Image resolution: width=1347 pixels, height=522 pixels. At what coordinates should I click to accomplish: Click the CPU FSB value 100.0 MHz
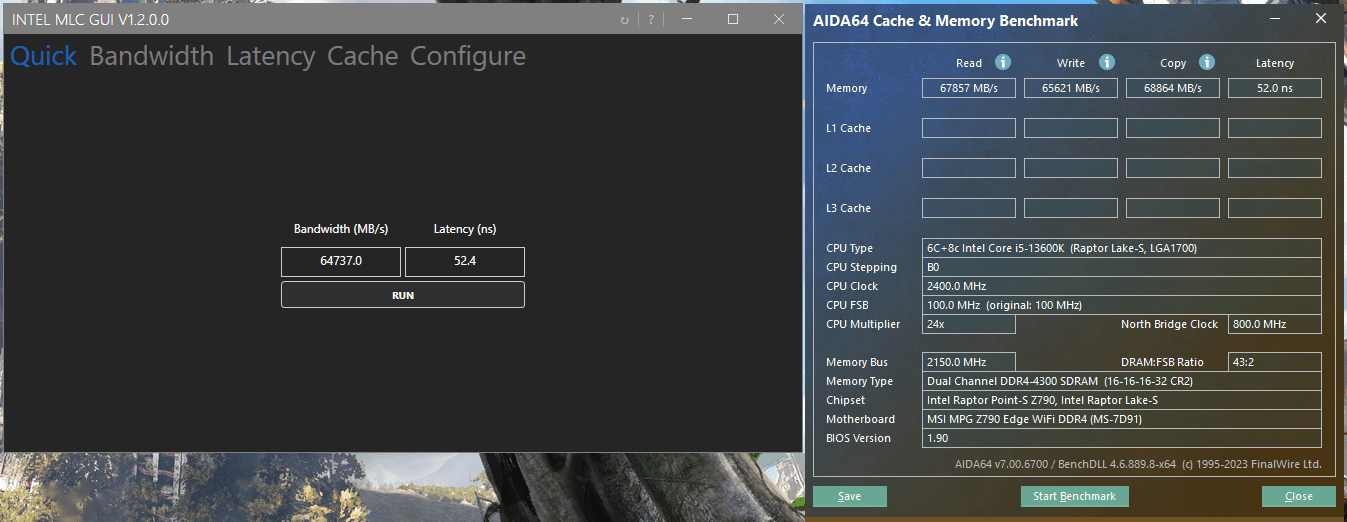[x=1122, y=305]
